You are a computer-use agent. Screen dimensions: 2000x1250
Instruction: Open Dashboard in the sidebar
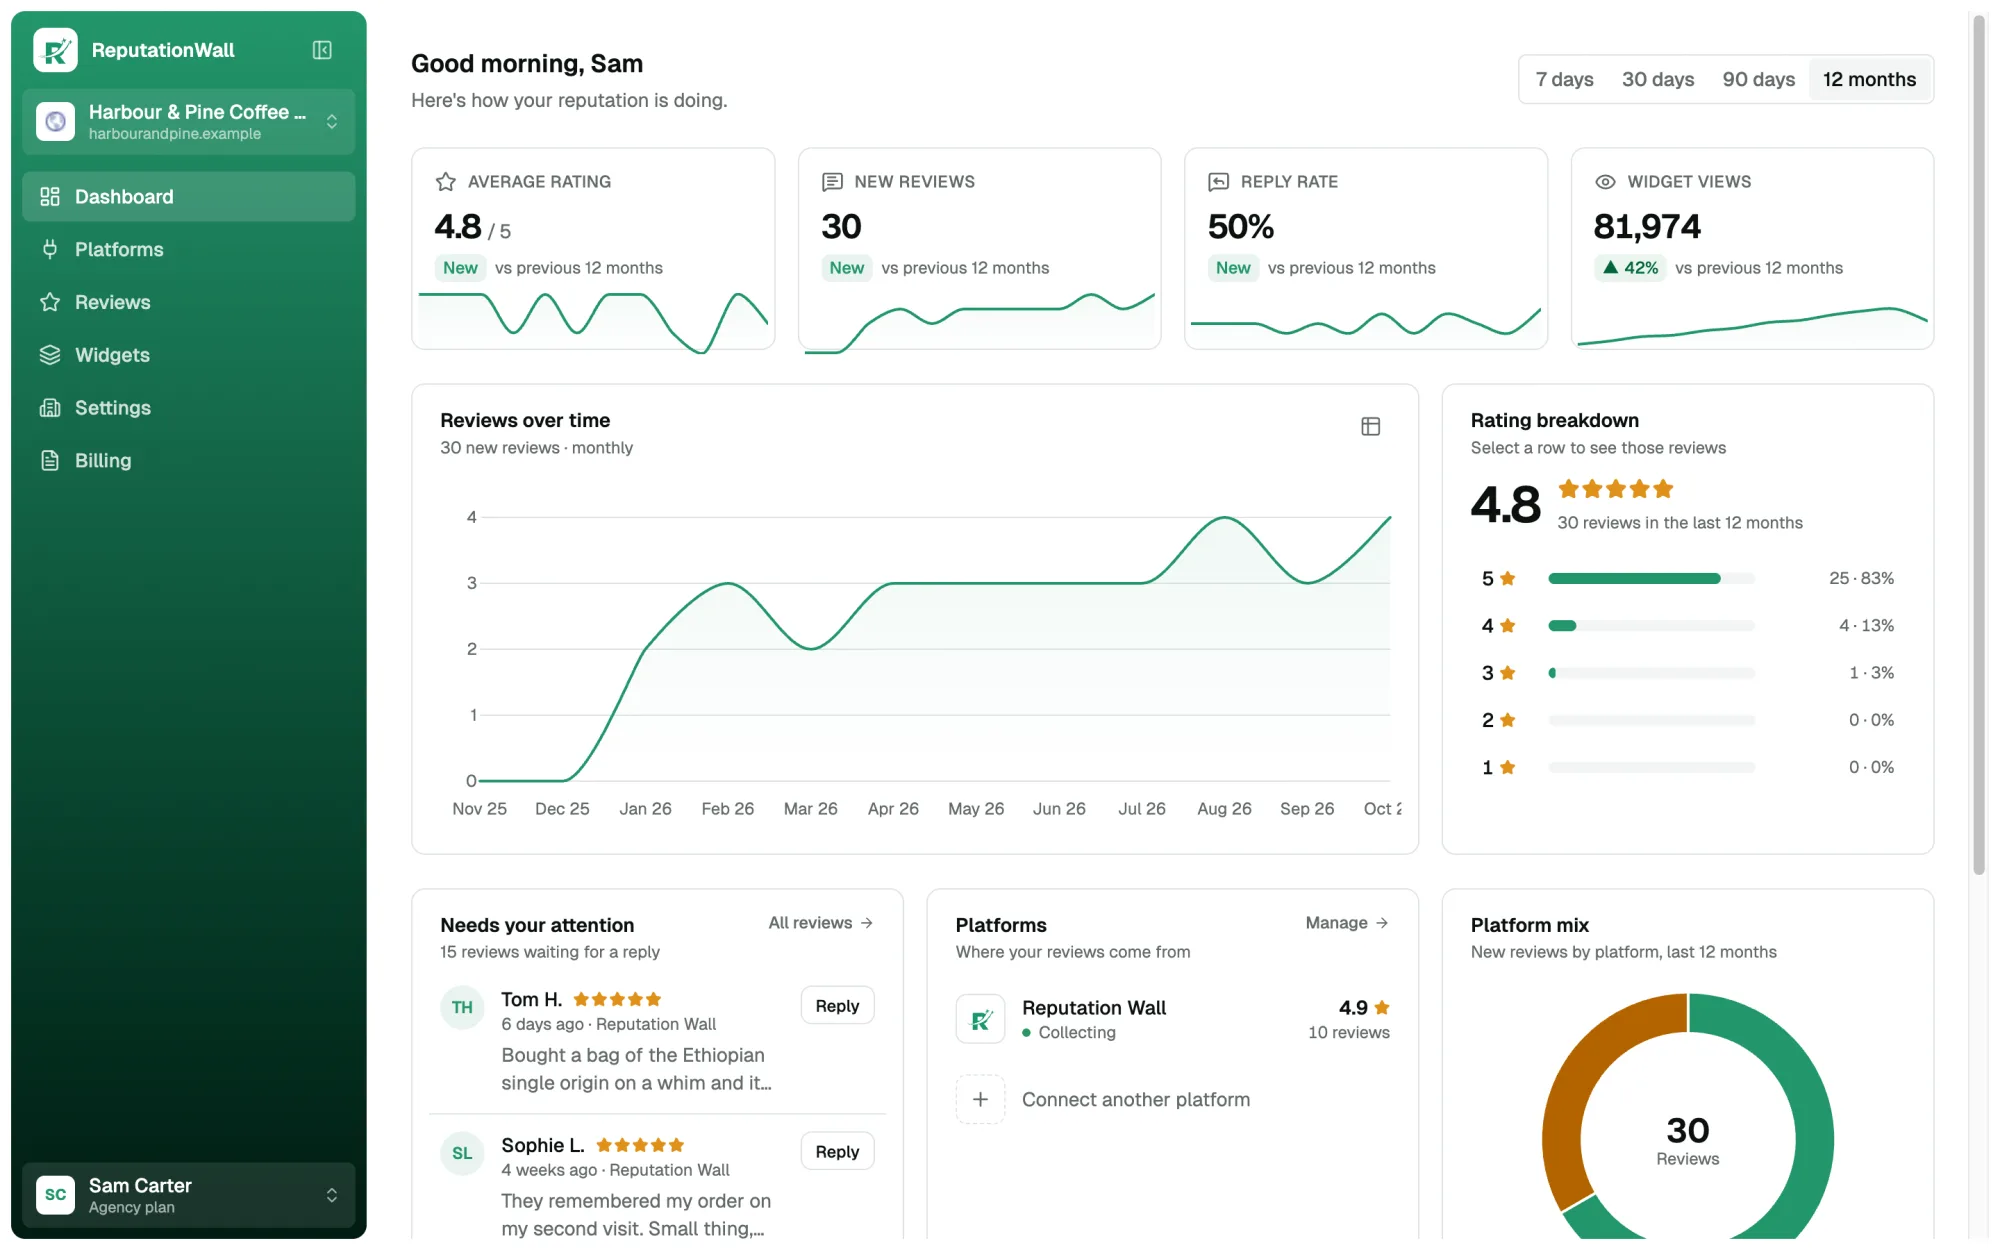tap(189, 197)
